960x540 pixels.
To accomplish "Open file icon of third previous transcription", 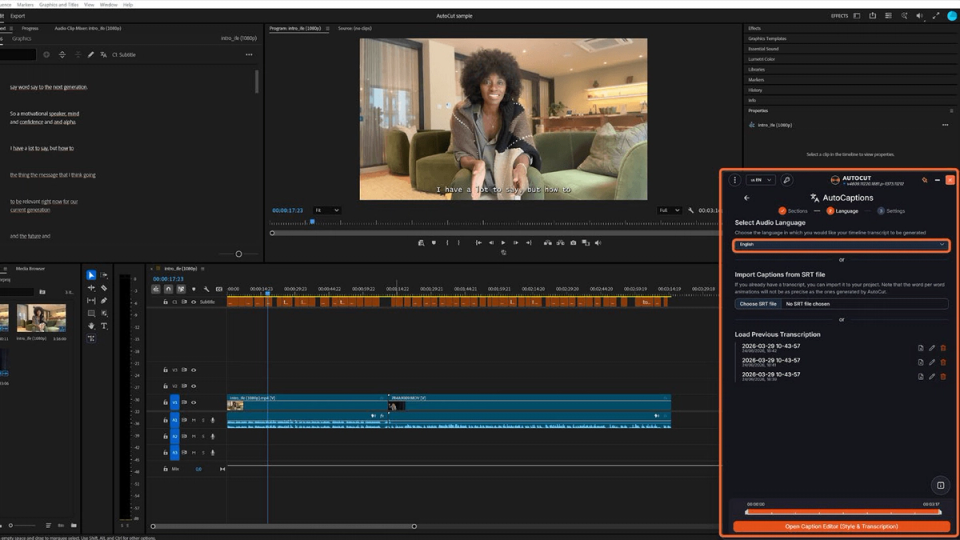I will coord(920,377).
